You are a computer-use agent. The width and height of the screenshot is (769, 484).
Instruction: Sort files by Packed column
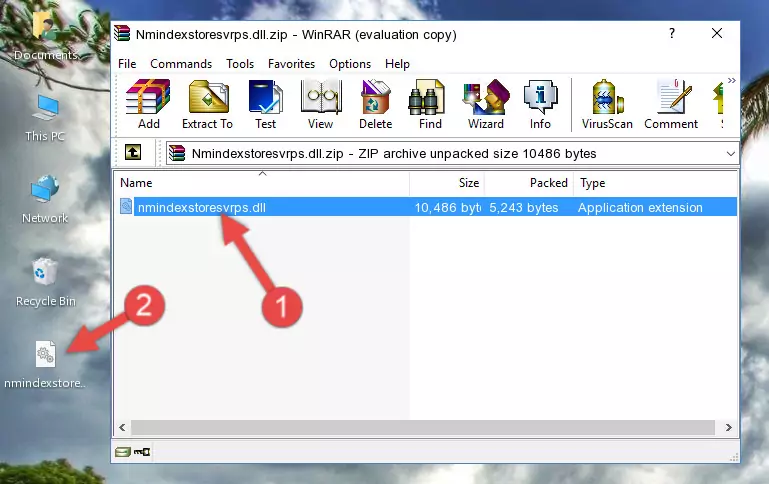coord(529,183)
